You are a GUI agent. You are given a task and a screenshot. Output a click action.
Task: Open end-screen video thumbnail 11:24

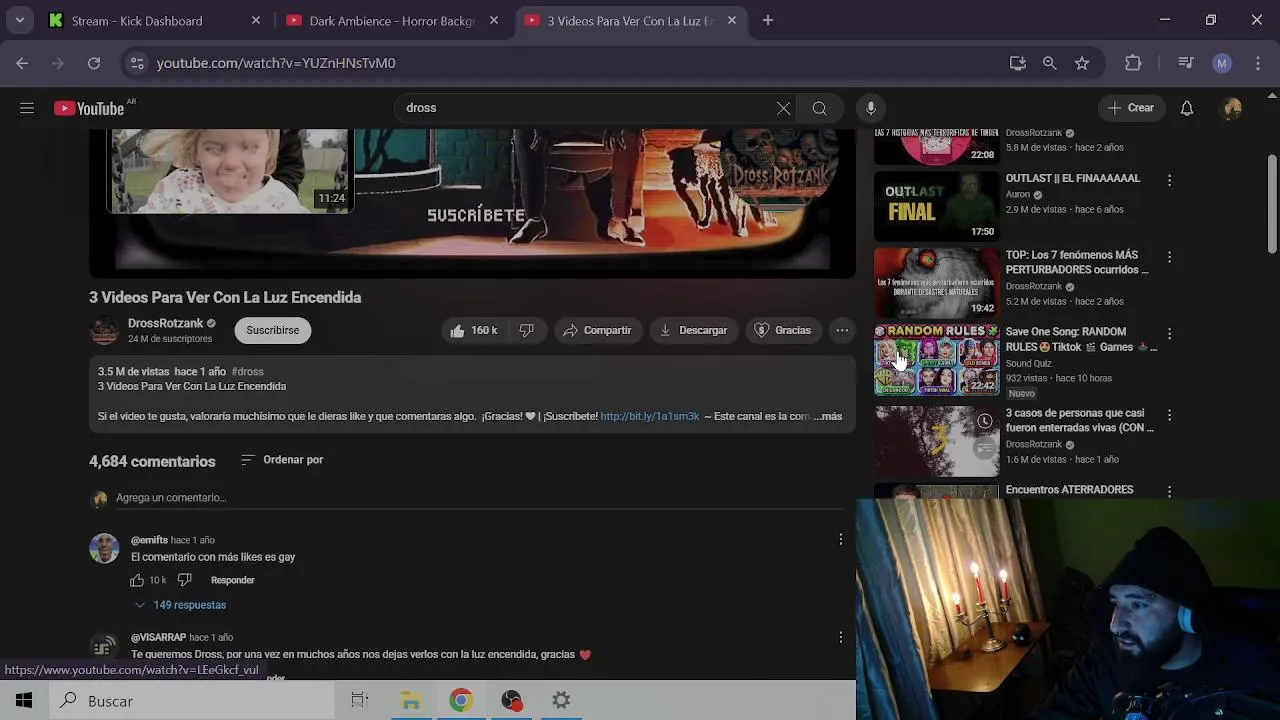coord(229,170)
